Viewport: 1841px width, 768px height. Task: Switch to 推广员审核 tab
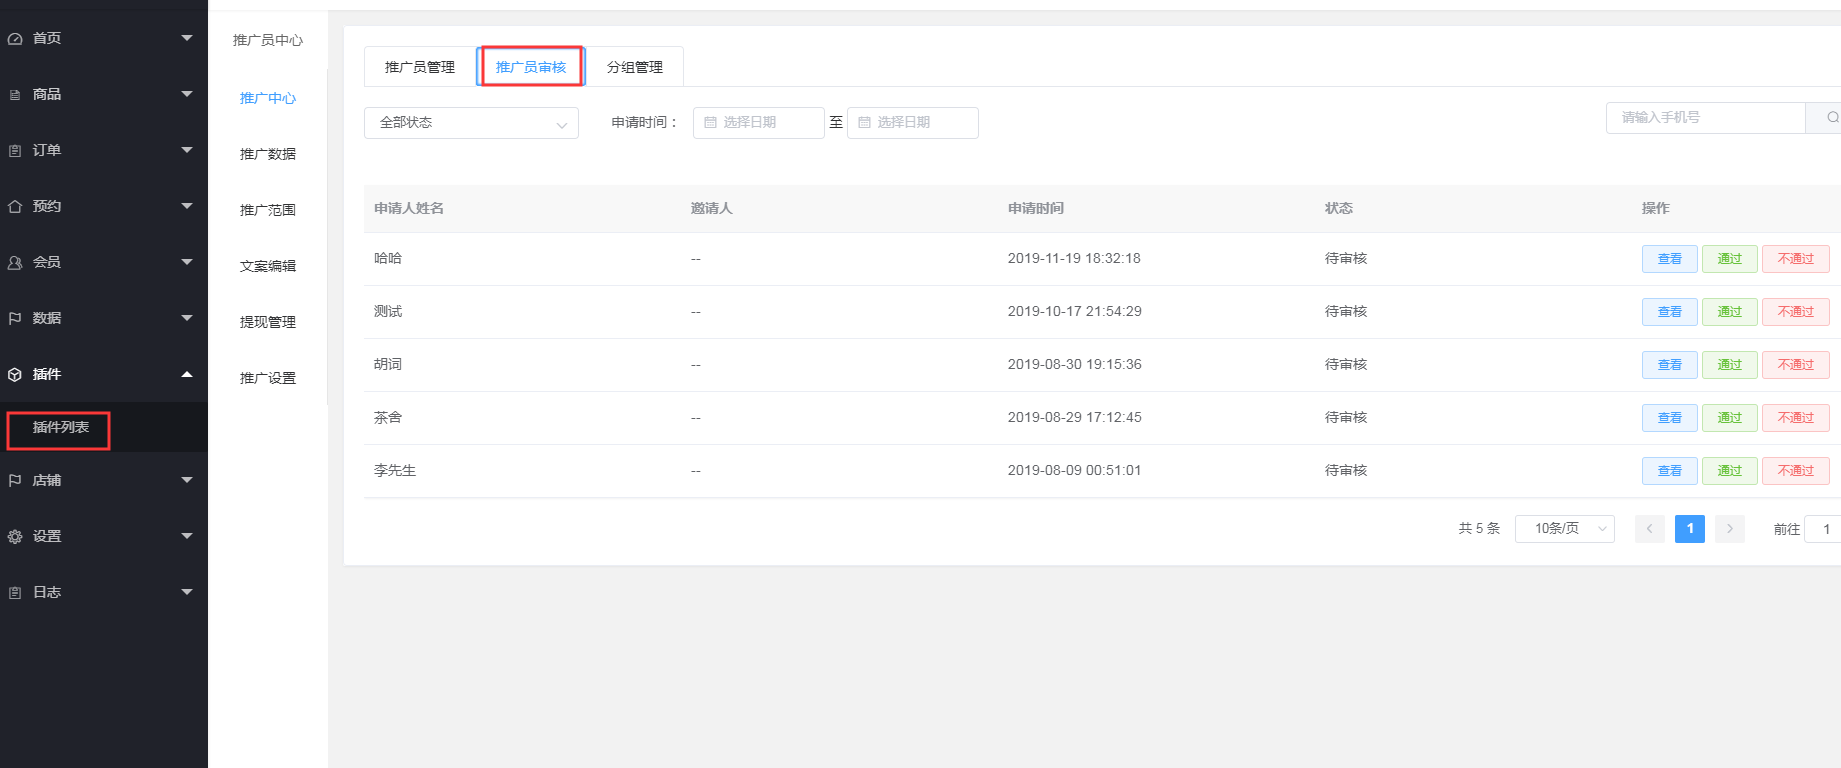click(x=531, y=67)
